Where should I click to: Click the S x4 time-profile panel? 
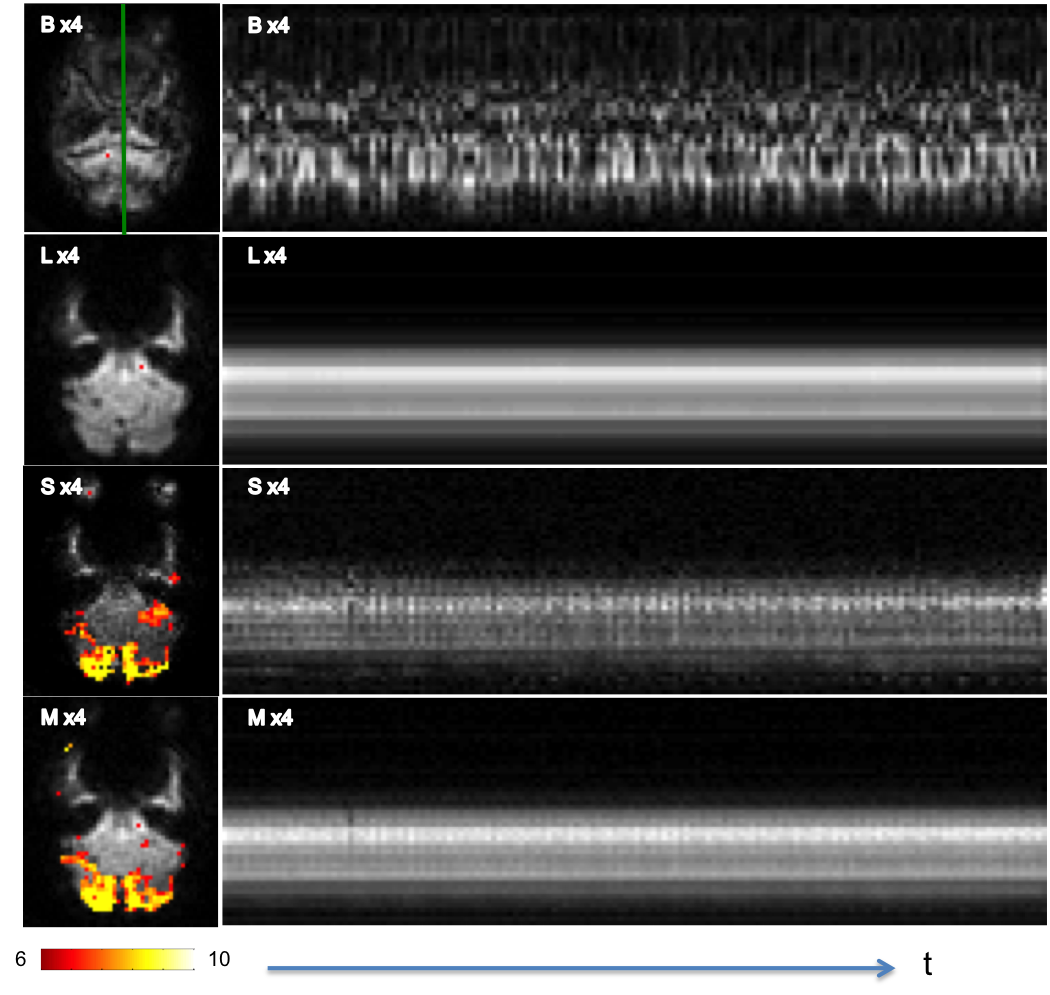(635, 581)
